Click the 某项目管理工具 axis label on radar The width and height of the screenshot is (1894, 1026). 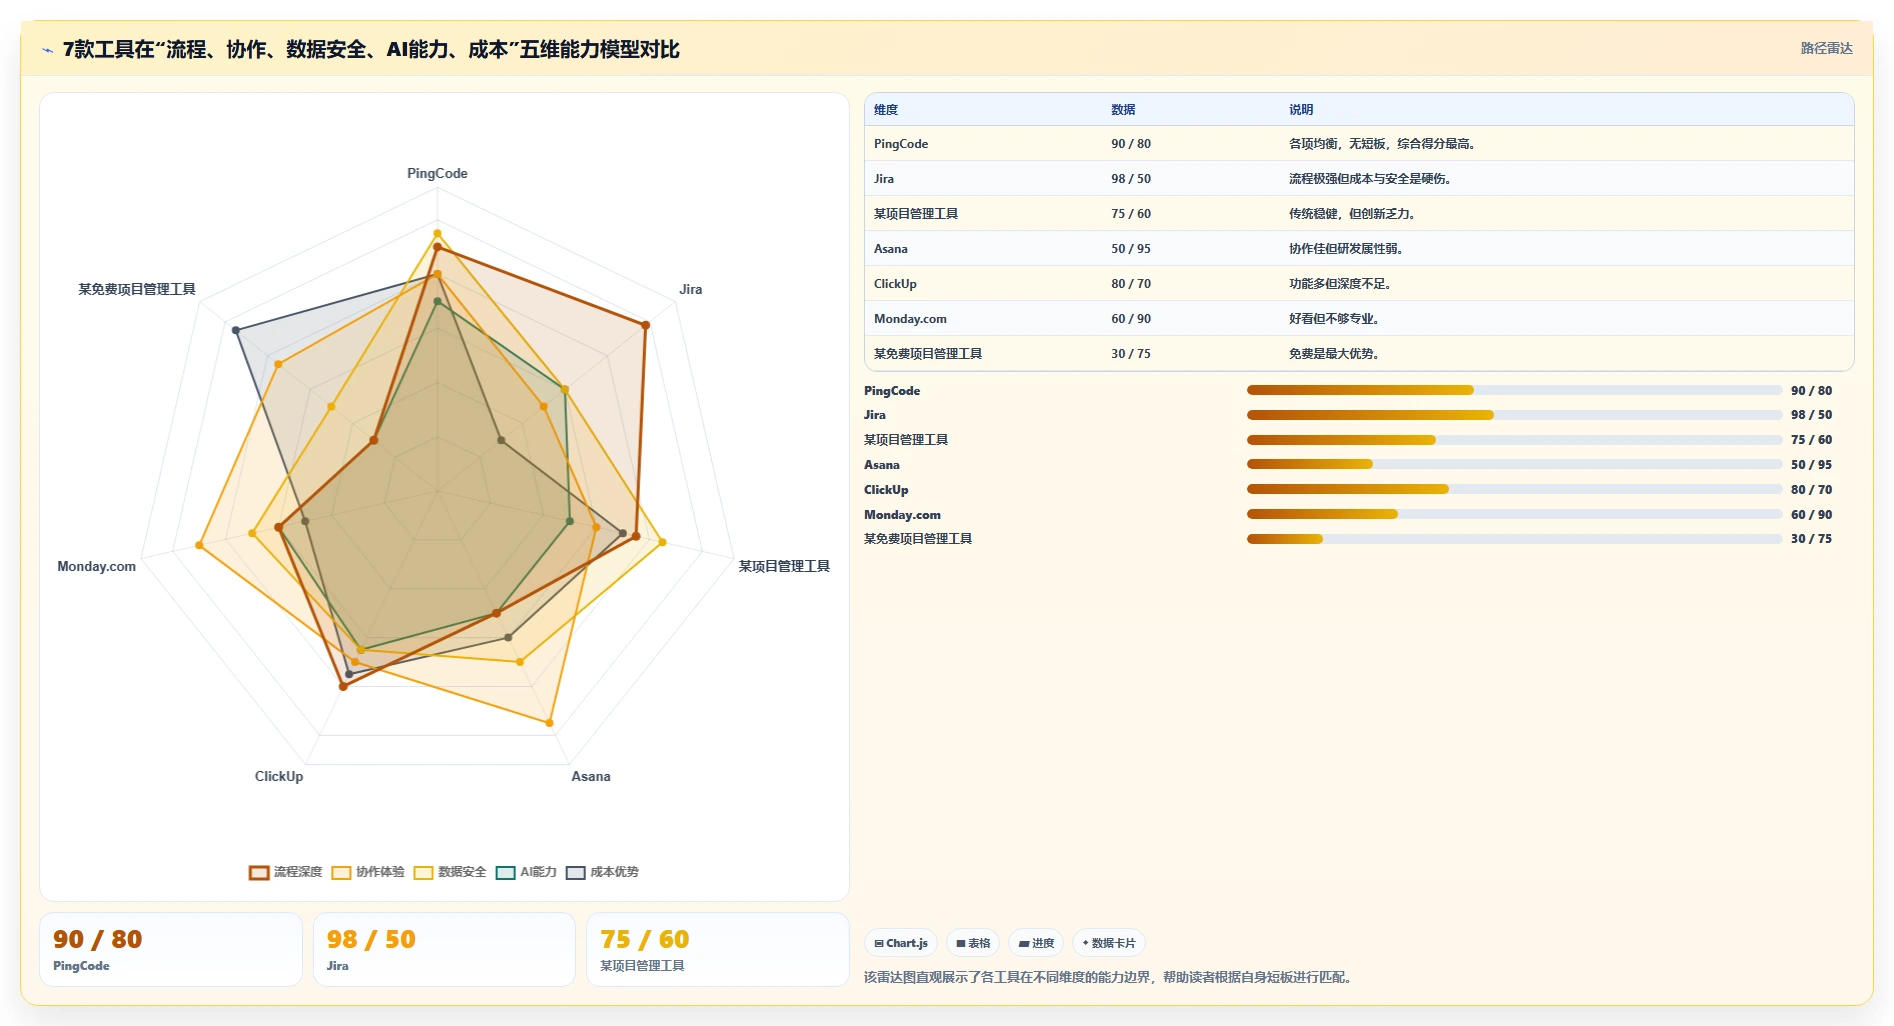pos(784,567)
